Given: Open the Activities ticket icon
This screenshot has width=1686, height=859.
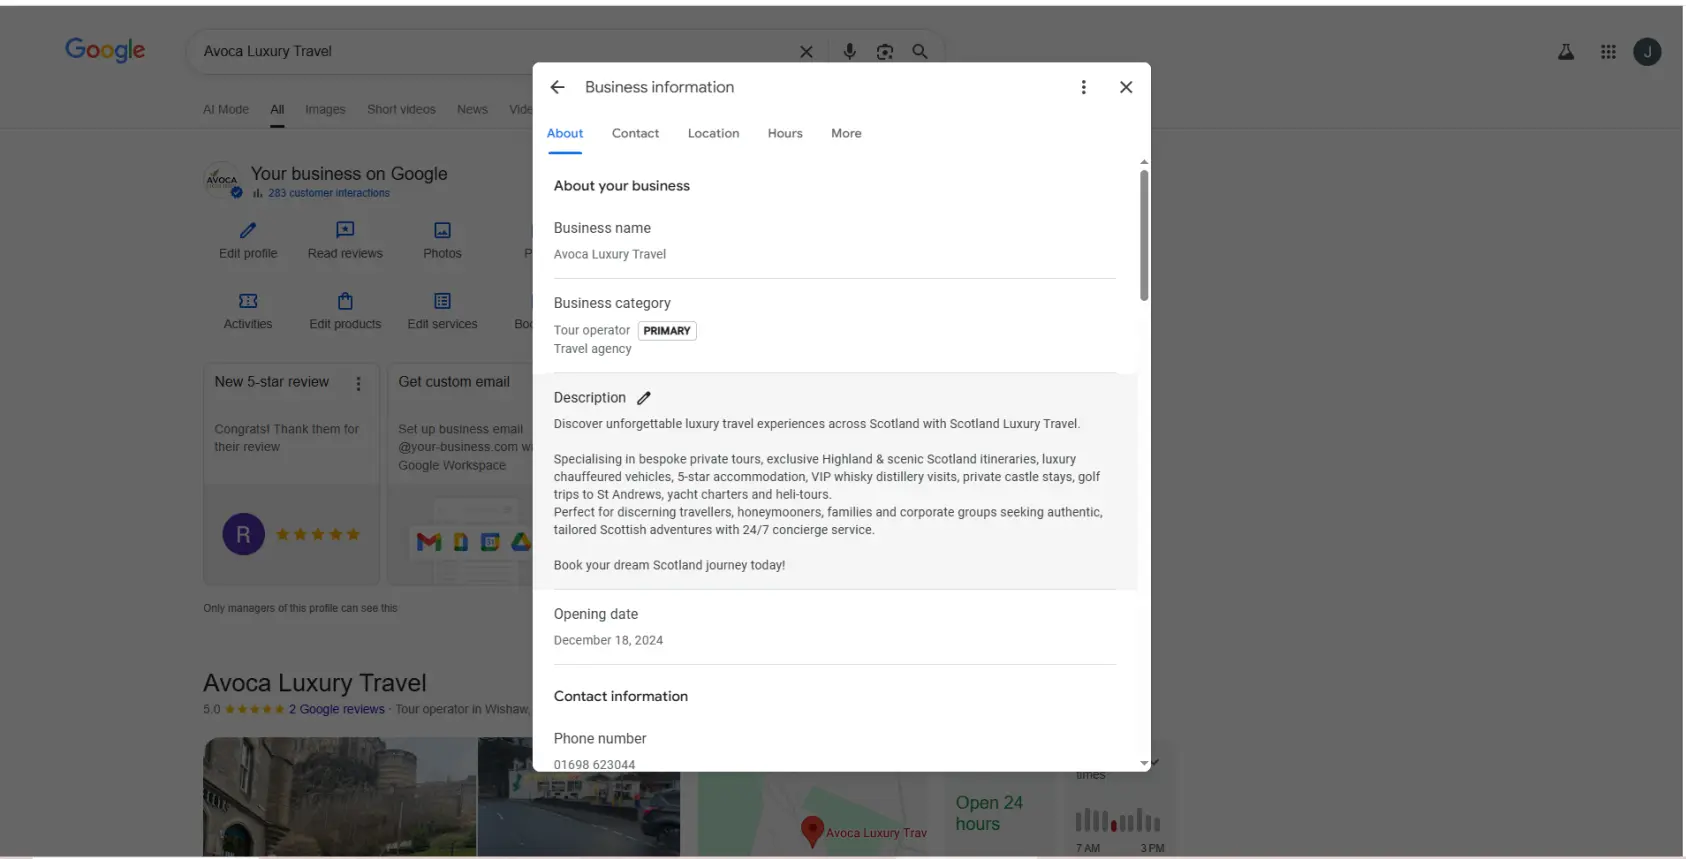Looking at the screenshot, I should click(248, 301).
